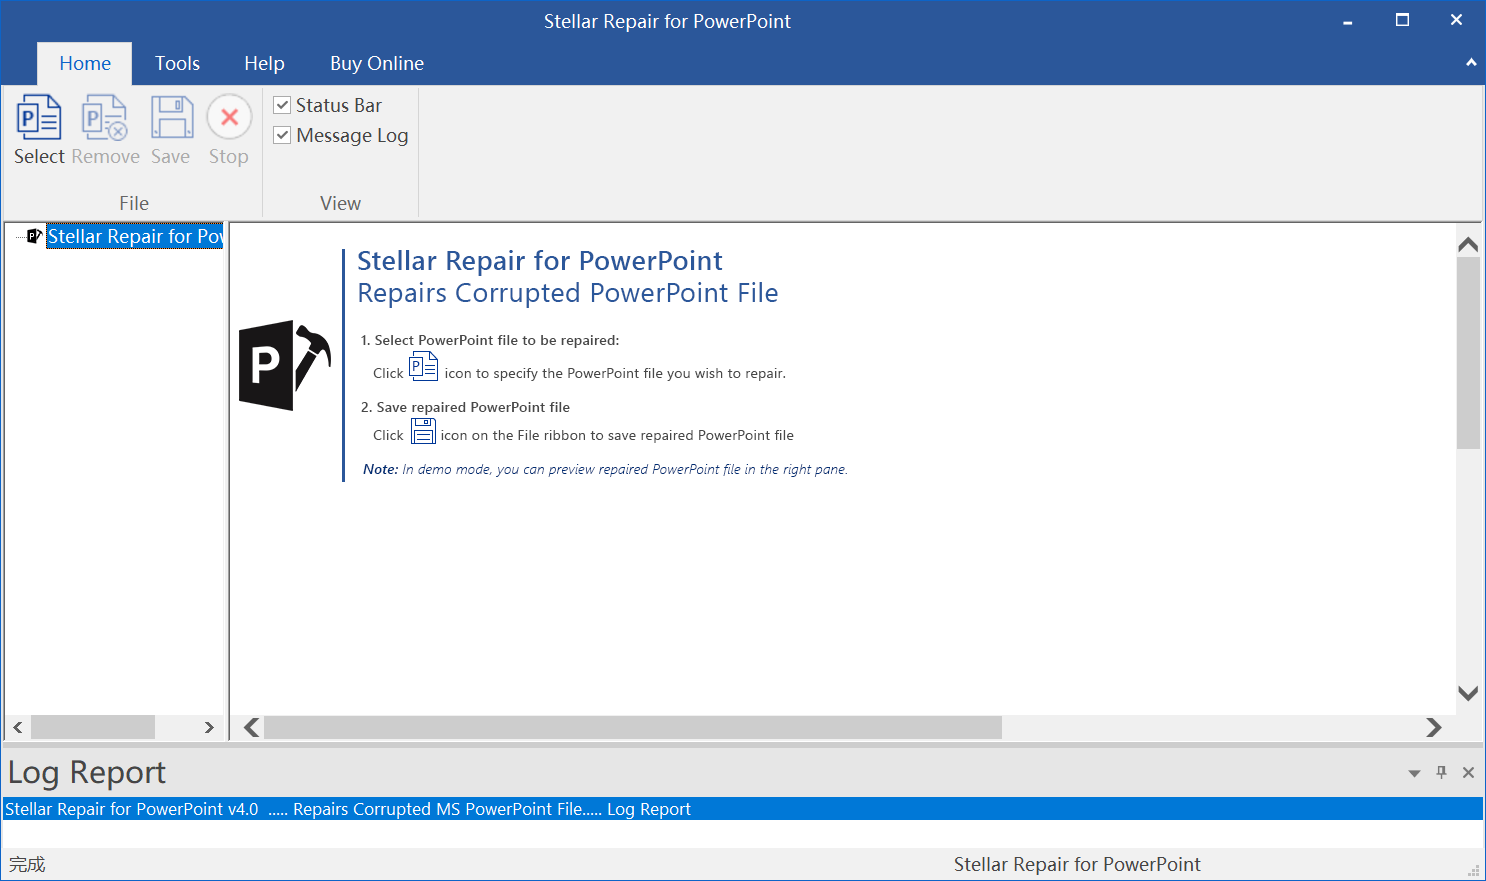Select the highlighted log report entry line

point(743,809)
